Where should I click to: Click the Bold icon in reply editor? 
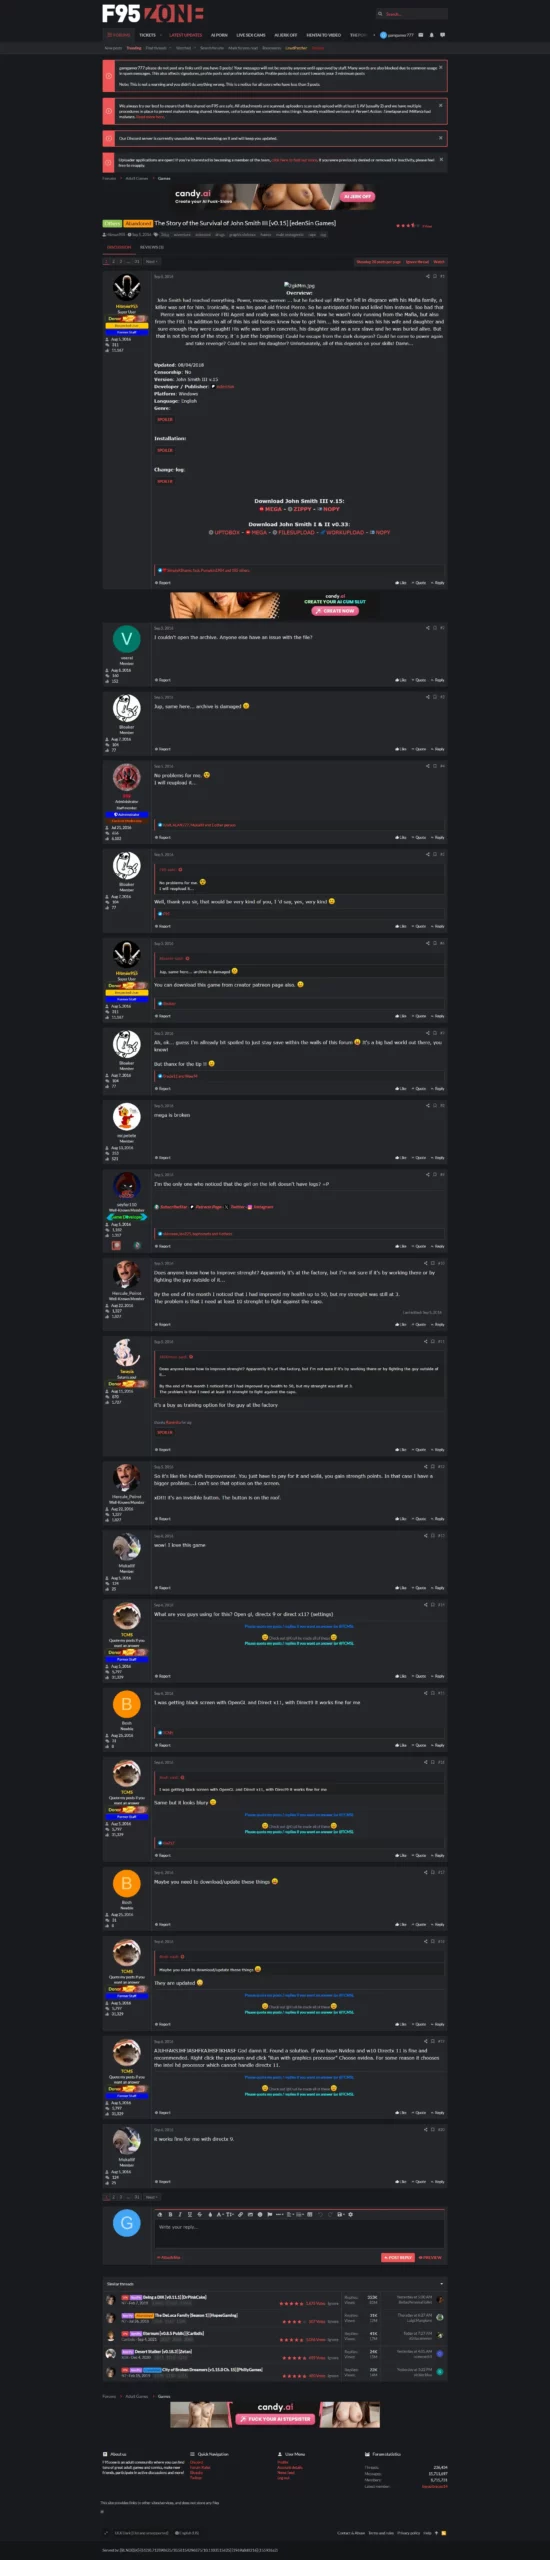pos(171,2214)
